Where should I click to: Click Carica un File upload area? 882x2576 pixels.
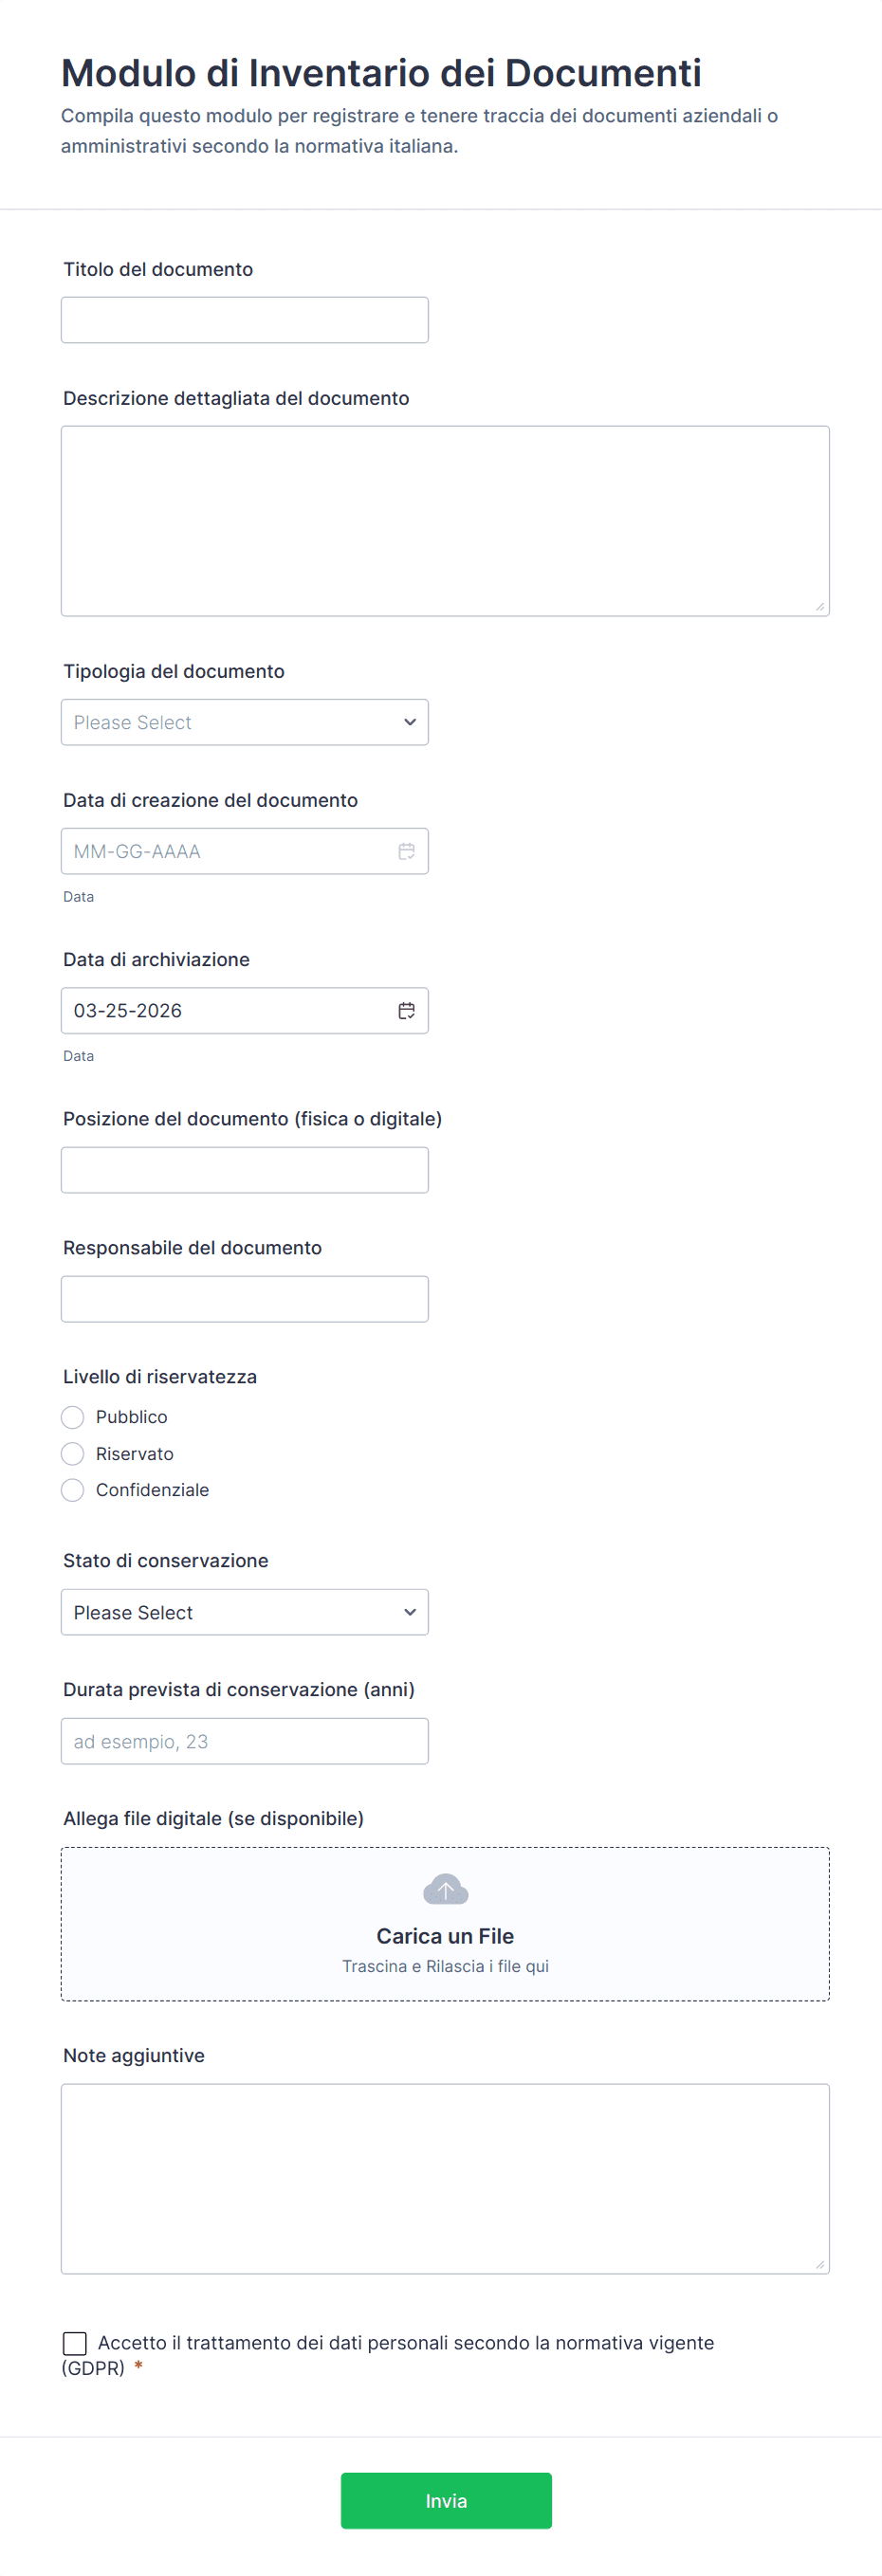click(445, 1924)
